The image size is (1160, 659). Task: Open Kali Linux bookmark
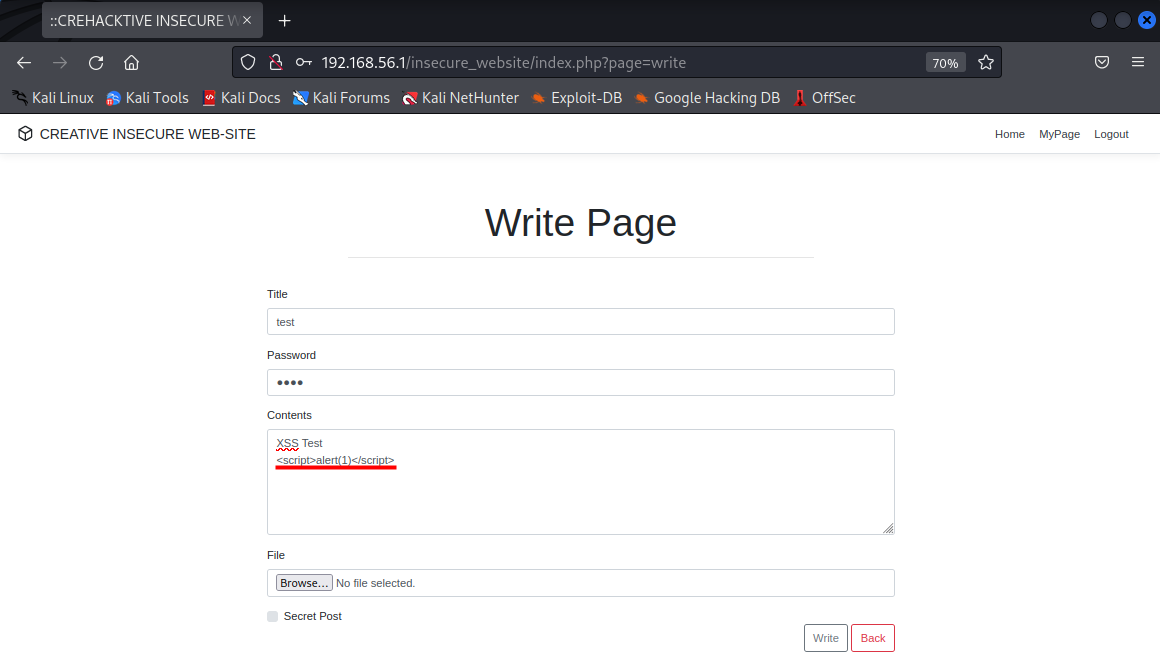point(53,98)
